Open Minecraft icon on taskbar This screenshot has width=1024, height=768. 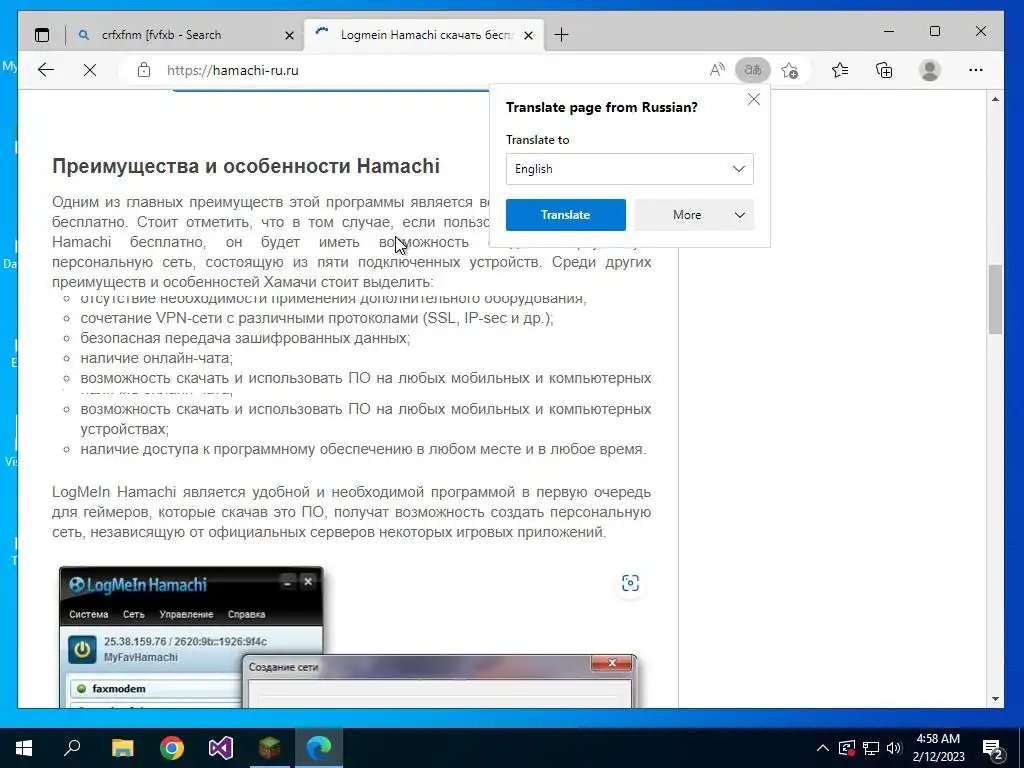(x=270, y=748)
